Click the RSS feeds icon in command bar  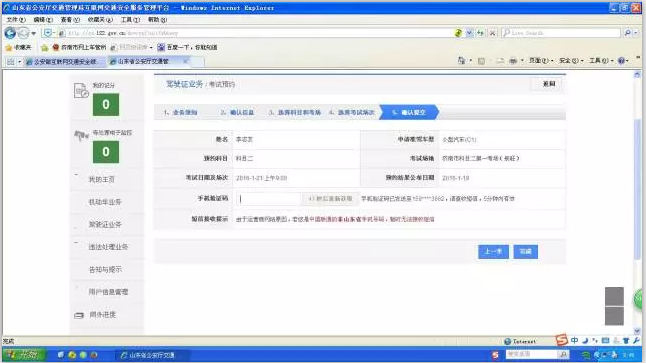pos(481,61)
